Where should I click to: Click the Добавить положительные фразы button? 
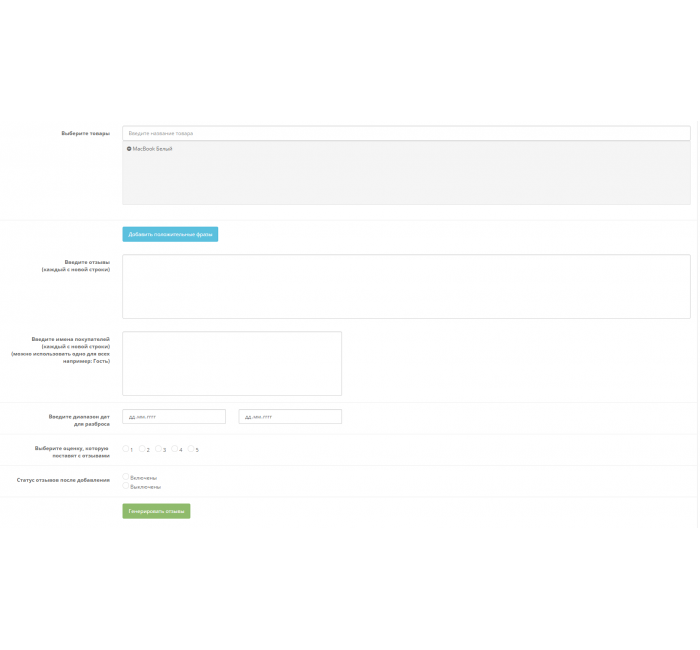[170, 234]
